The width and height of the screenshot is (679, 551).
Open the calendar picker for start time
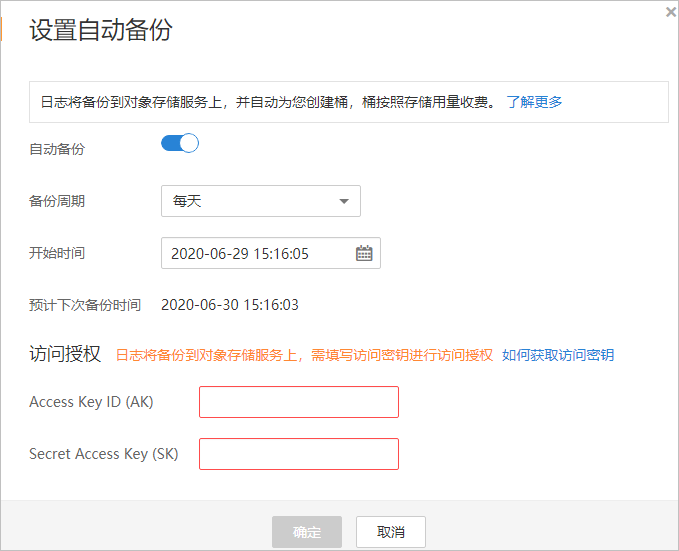pos(364,254)
